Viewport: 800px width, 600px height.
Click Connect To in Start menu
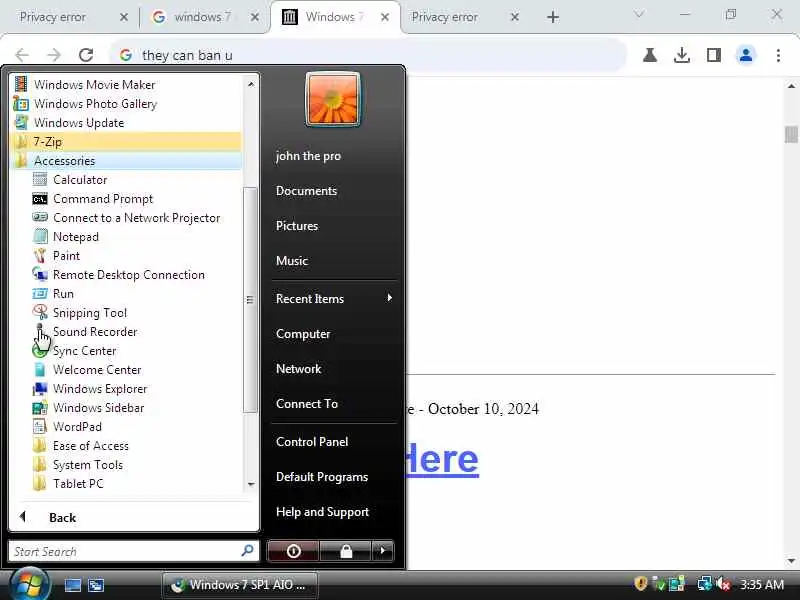click(x=307, y=404)
